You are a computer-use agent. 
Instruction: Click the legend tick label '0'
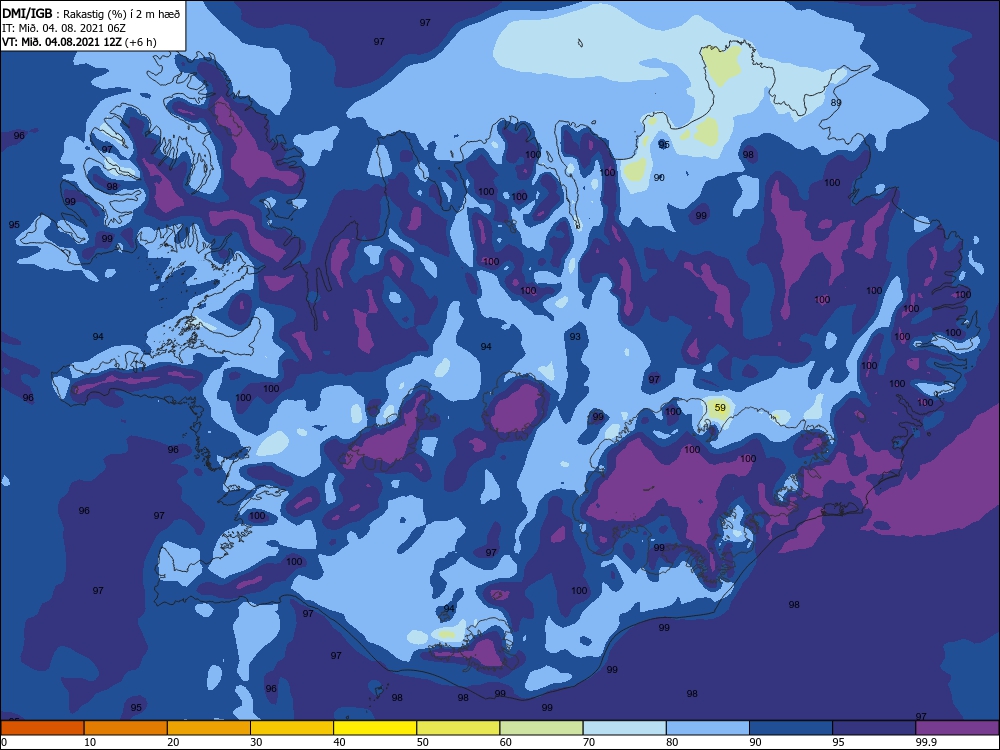4,742
